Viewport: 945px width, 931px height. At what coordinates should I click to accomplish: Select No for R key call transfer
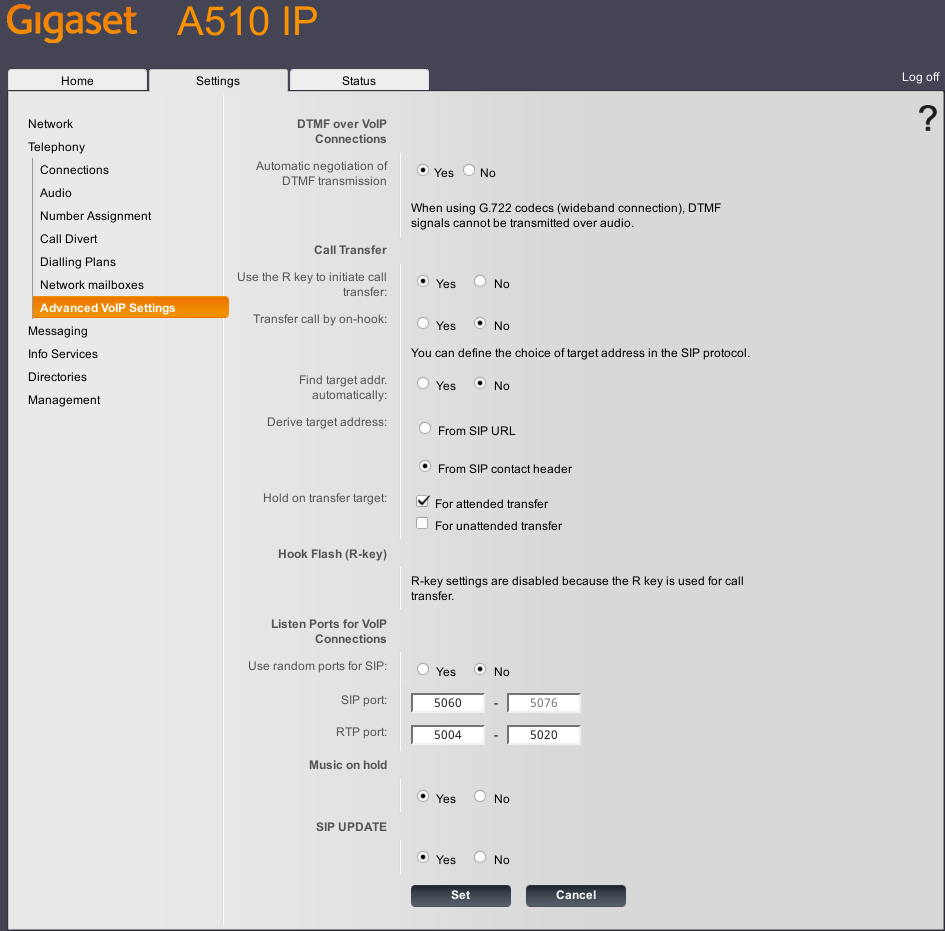[x=480, y=281]
